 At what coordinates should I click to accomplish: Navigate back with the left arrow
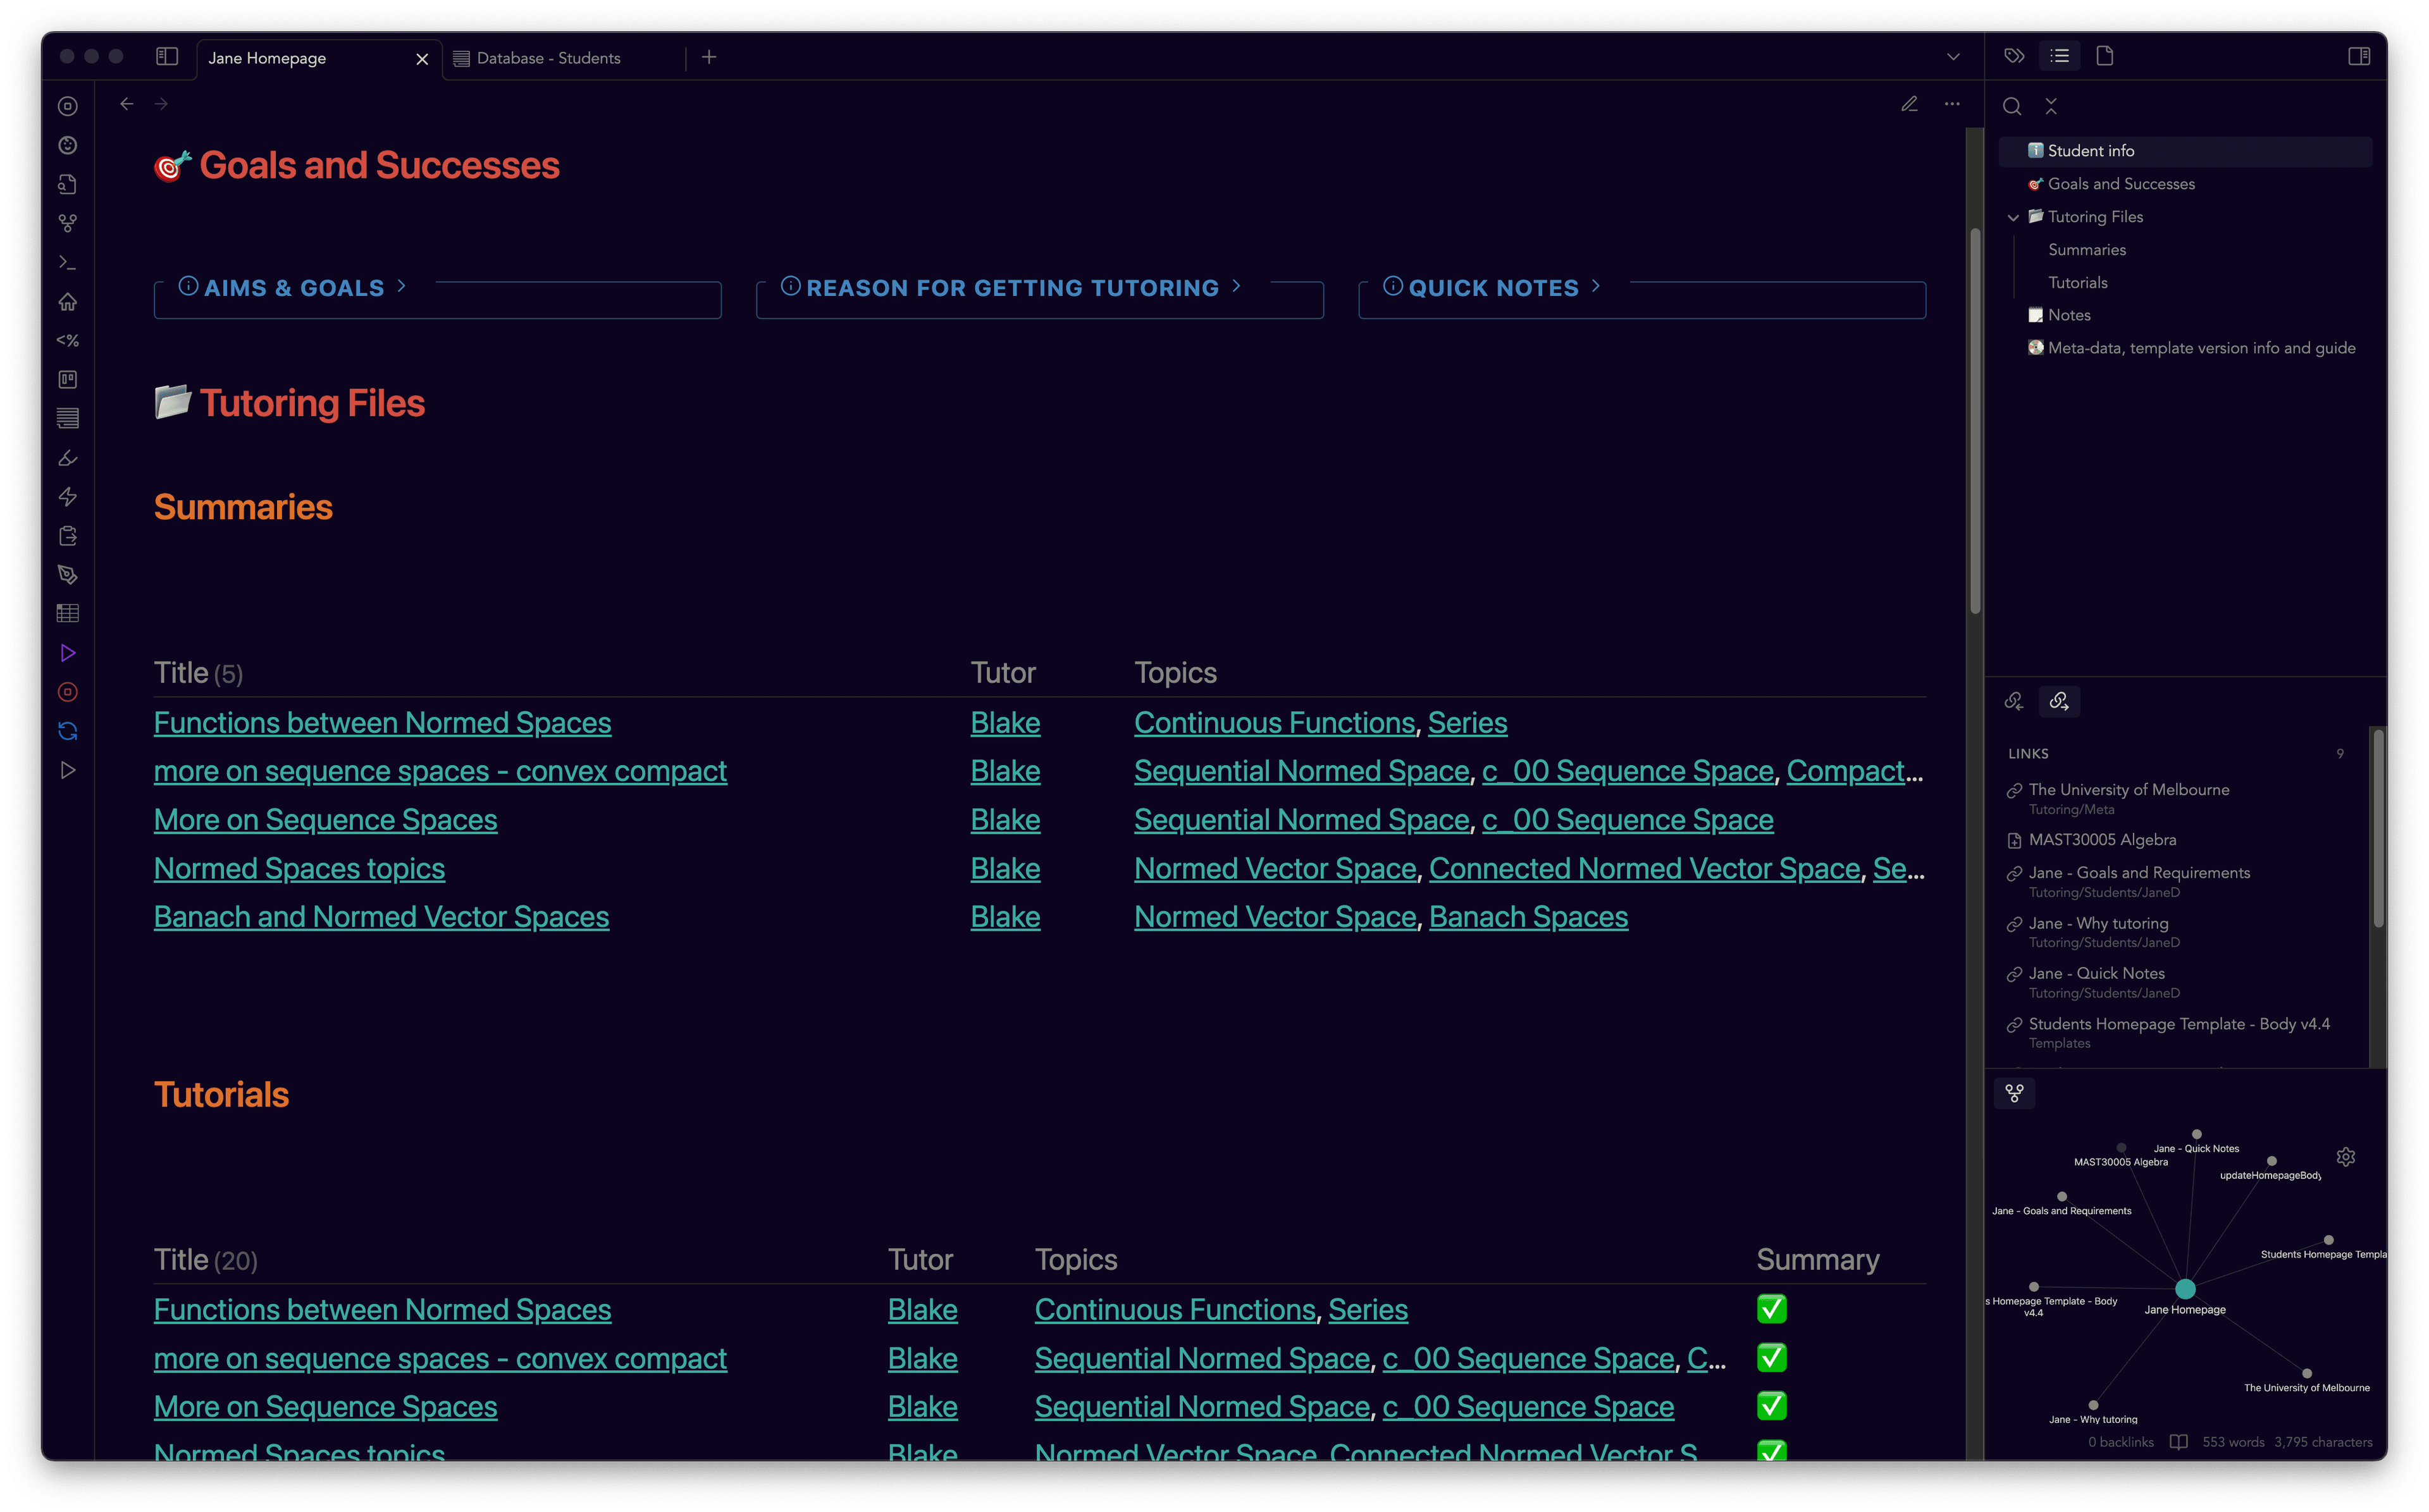[x=126, y=104]
